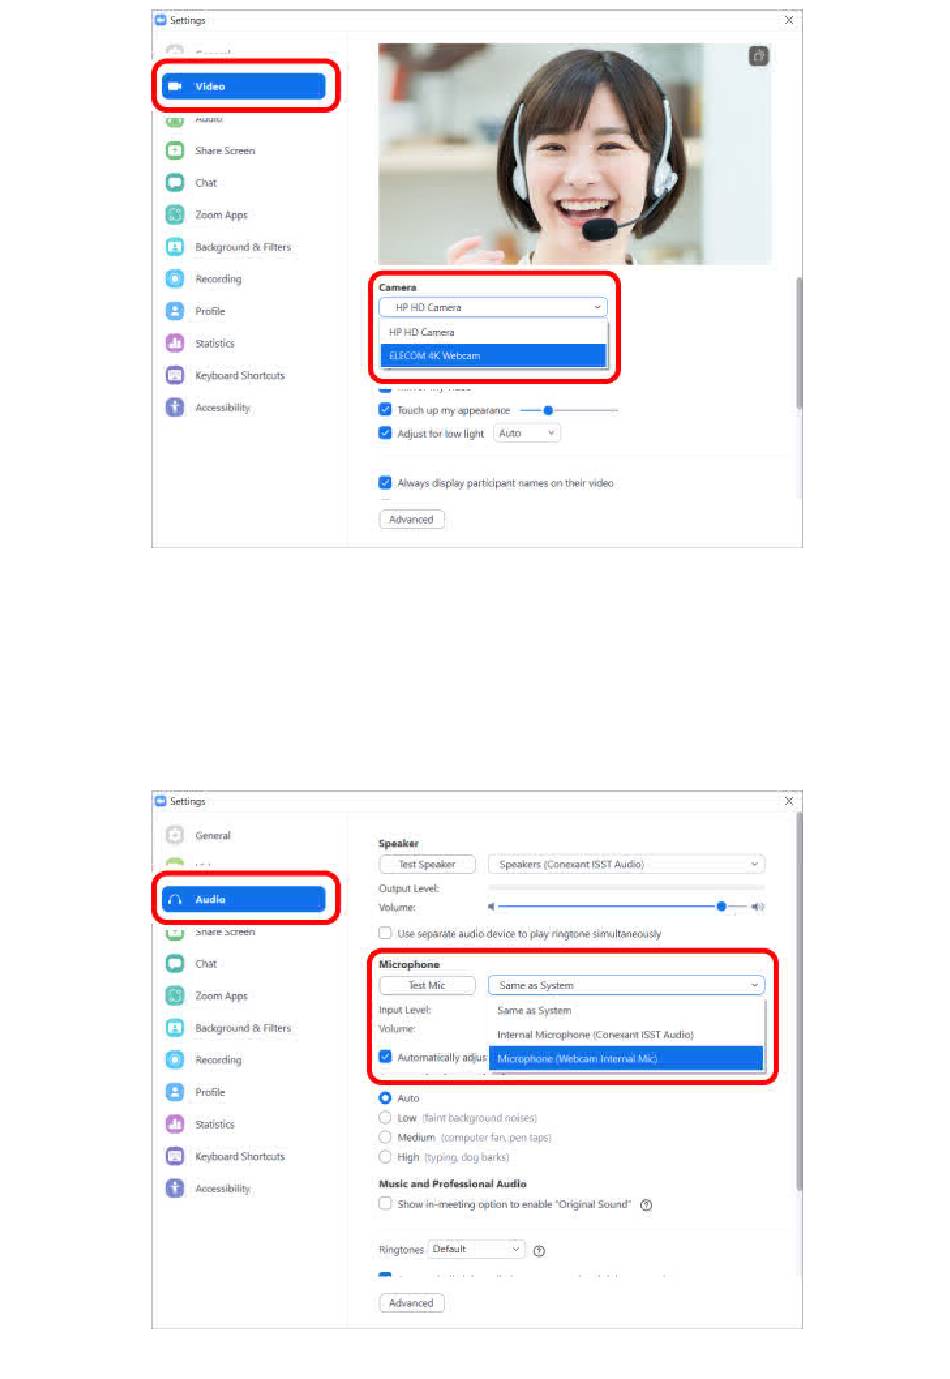Click Statistics icon in Video settings window

tap(175, 343)
